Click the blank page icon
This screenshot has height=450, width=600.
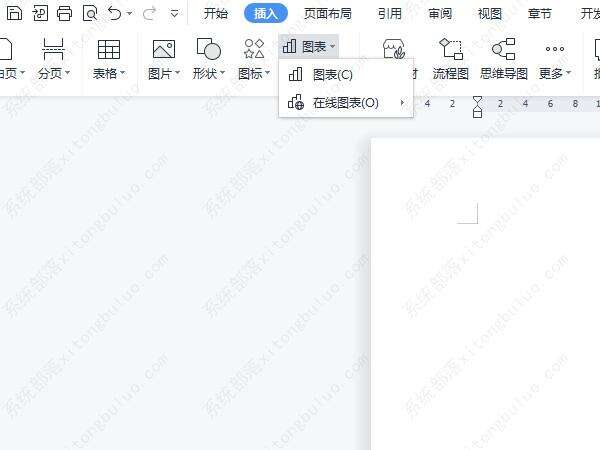pyautogui.click(x=6, y=49)
